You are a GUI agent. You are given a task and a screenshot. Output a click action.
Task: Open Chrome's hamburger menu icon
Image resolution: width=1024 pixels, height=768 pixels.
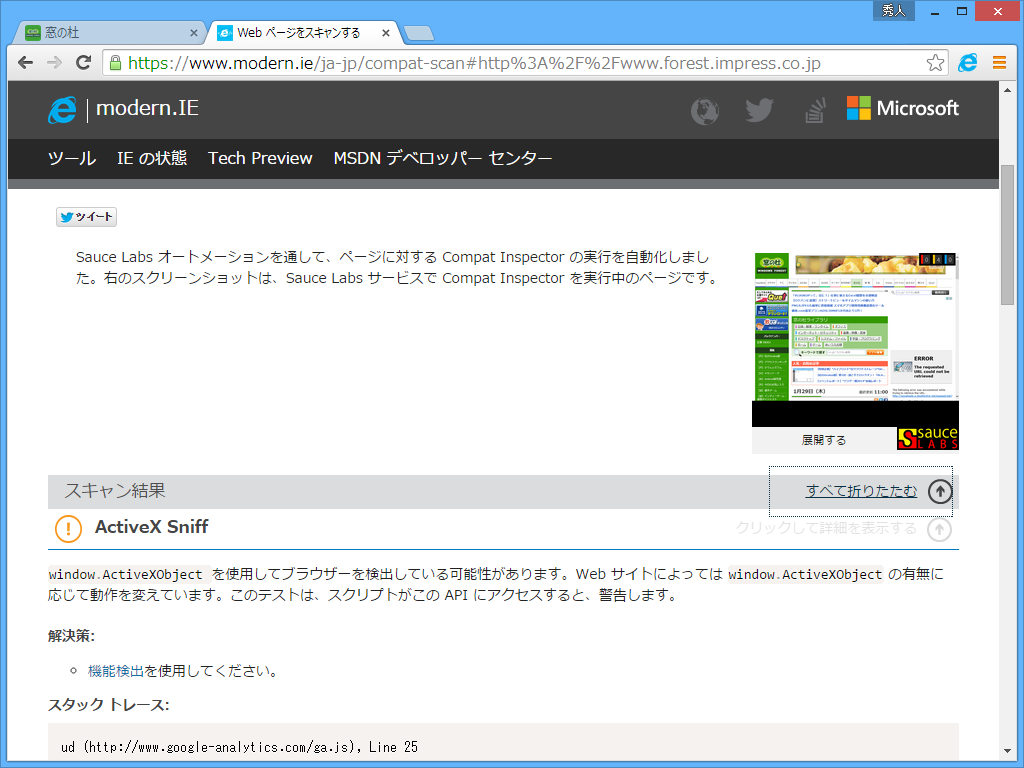tap(999, 62)
